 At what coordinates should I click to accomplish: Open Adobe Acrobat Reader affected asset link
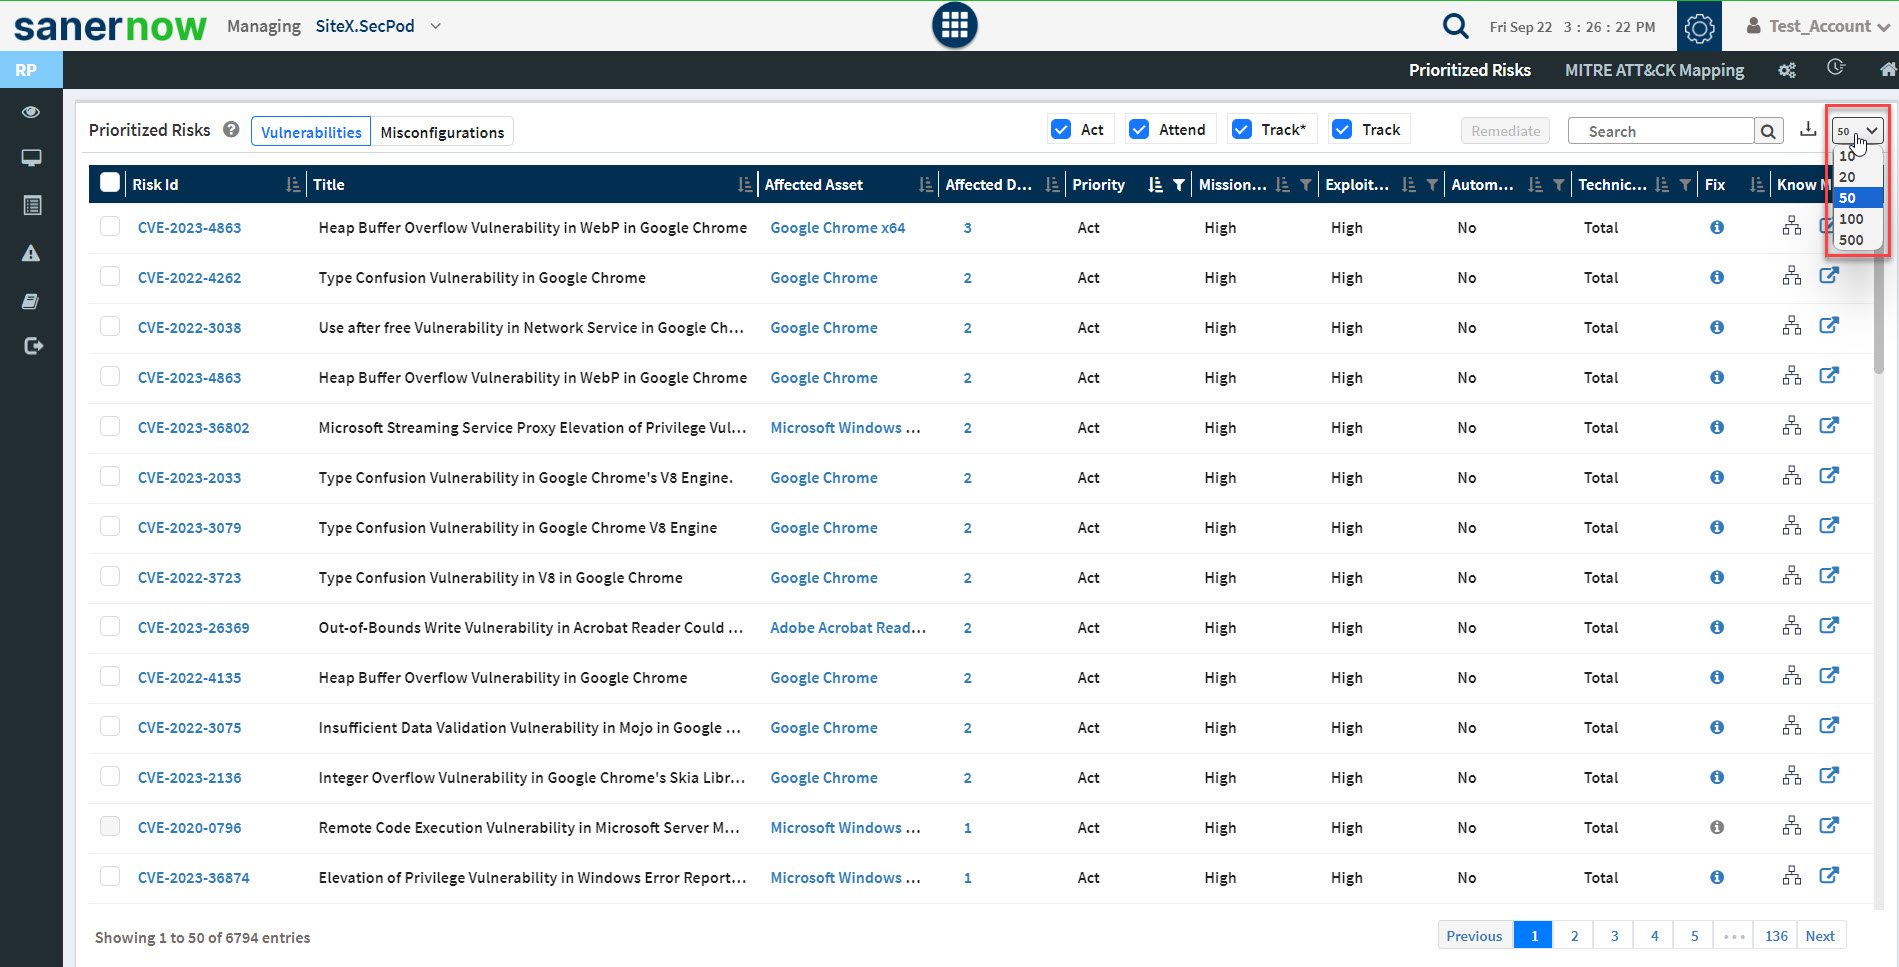coord(848,628)
